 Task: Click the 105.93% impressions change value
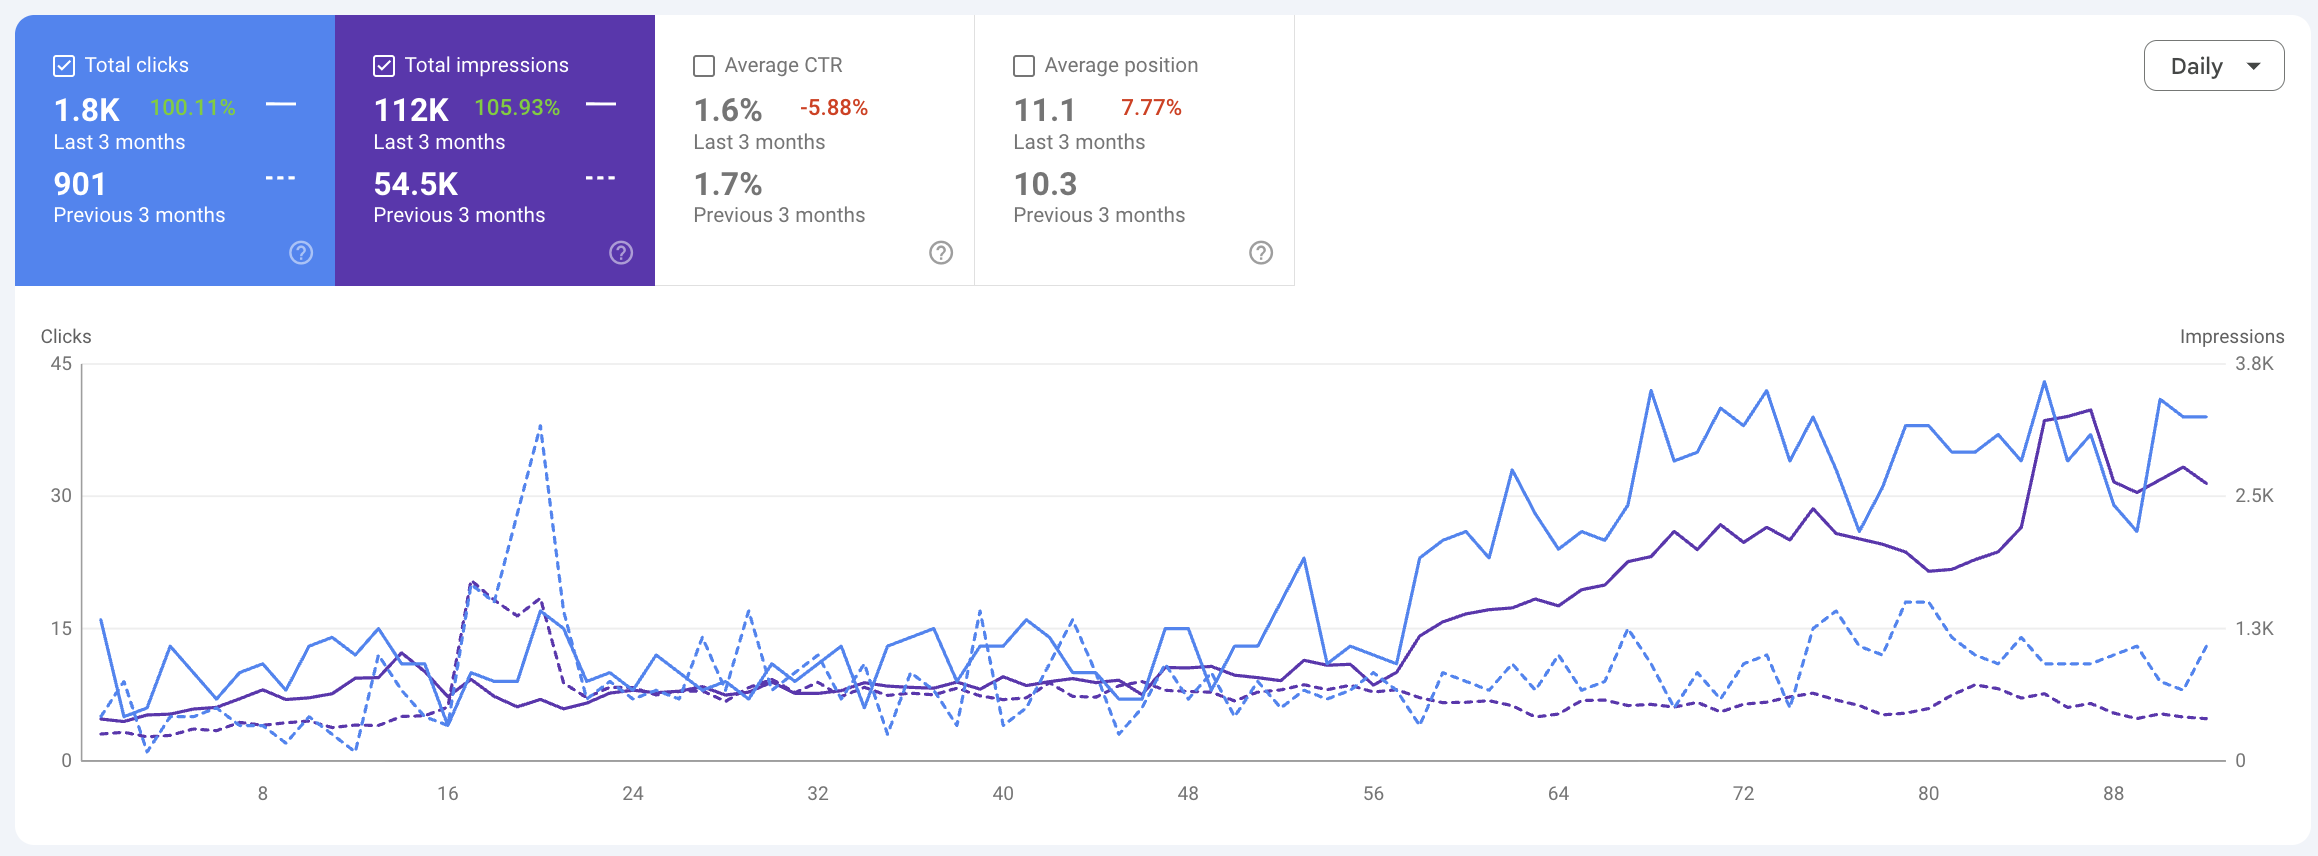pos(517,108)
